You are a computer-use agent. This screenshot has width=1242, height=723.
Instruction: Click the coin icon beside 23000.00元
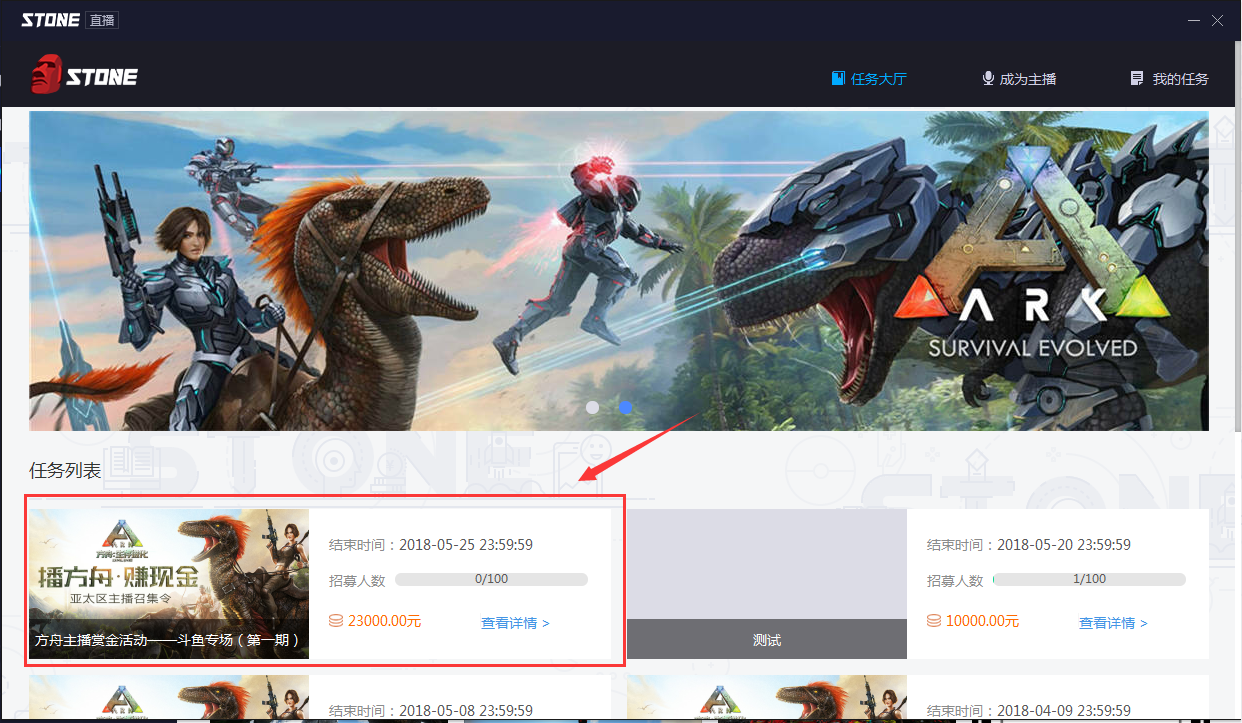[x=336, y=621]
